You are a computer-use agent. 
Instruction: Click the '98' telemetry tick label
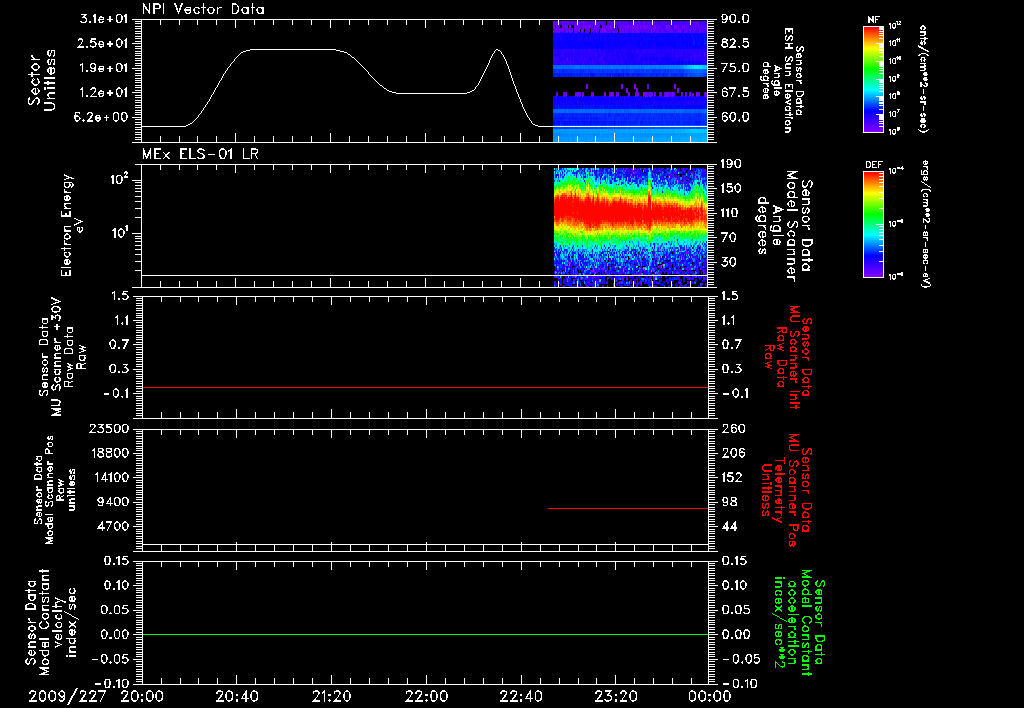tap(729, 502)
